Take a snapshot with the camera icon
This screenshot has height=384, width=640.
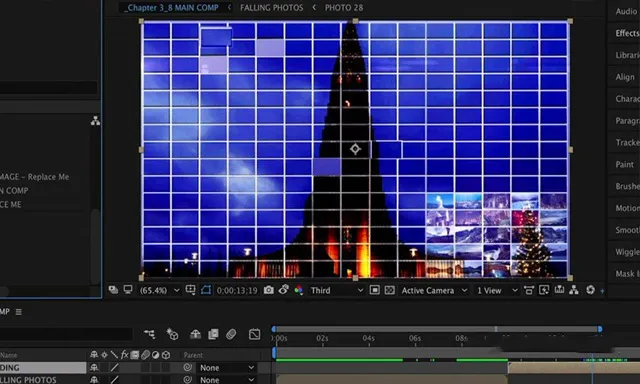pyautogui.click(x=269, y=290)
